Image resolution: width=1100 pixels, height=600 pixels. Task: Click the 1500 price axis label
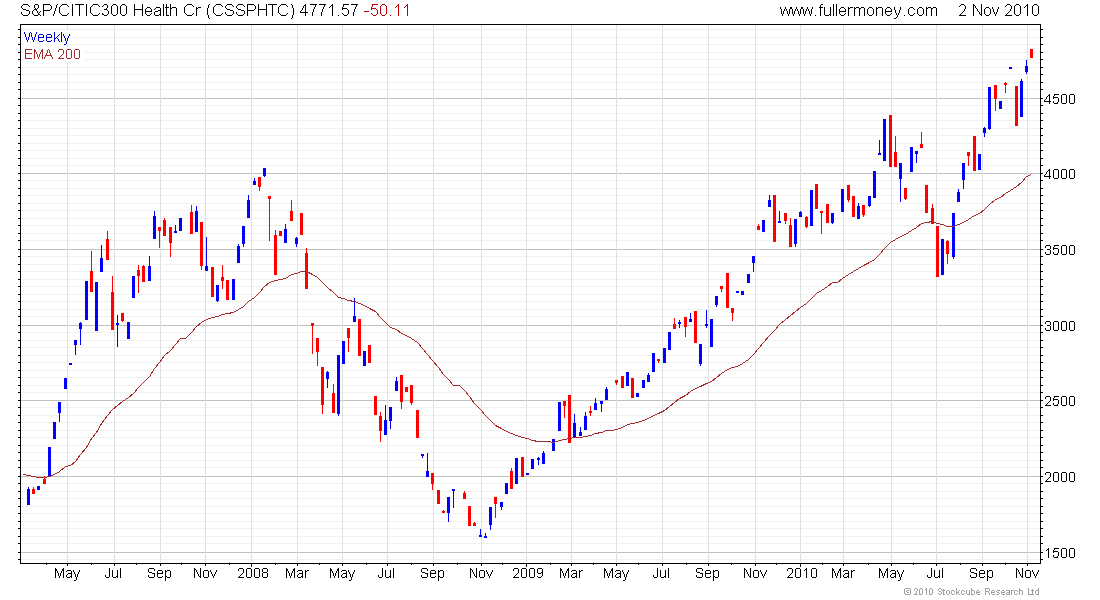pyautogui.click(x=1059, y=553)
